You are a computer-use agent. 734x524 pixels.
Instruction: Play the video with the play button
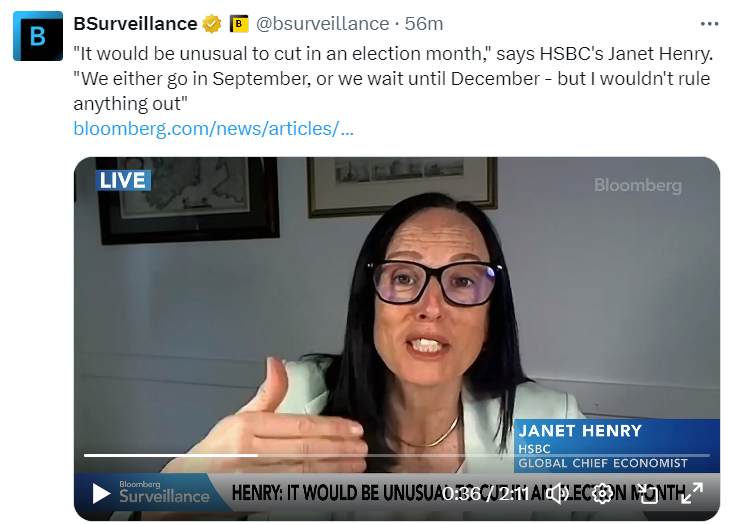(x=101, y=494)
